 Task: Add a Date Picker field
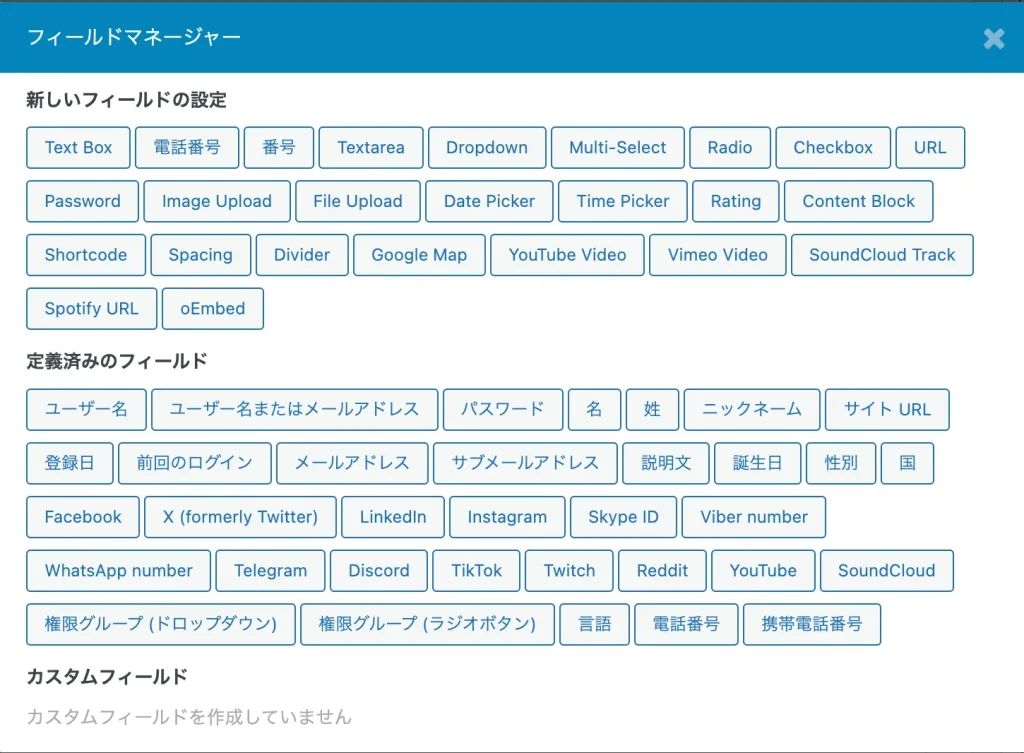coord(489,201)
